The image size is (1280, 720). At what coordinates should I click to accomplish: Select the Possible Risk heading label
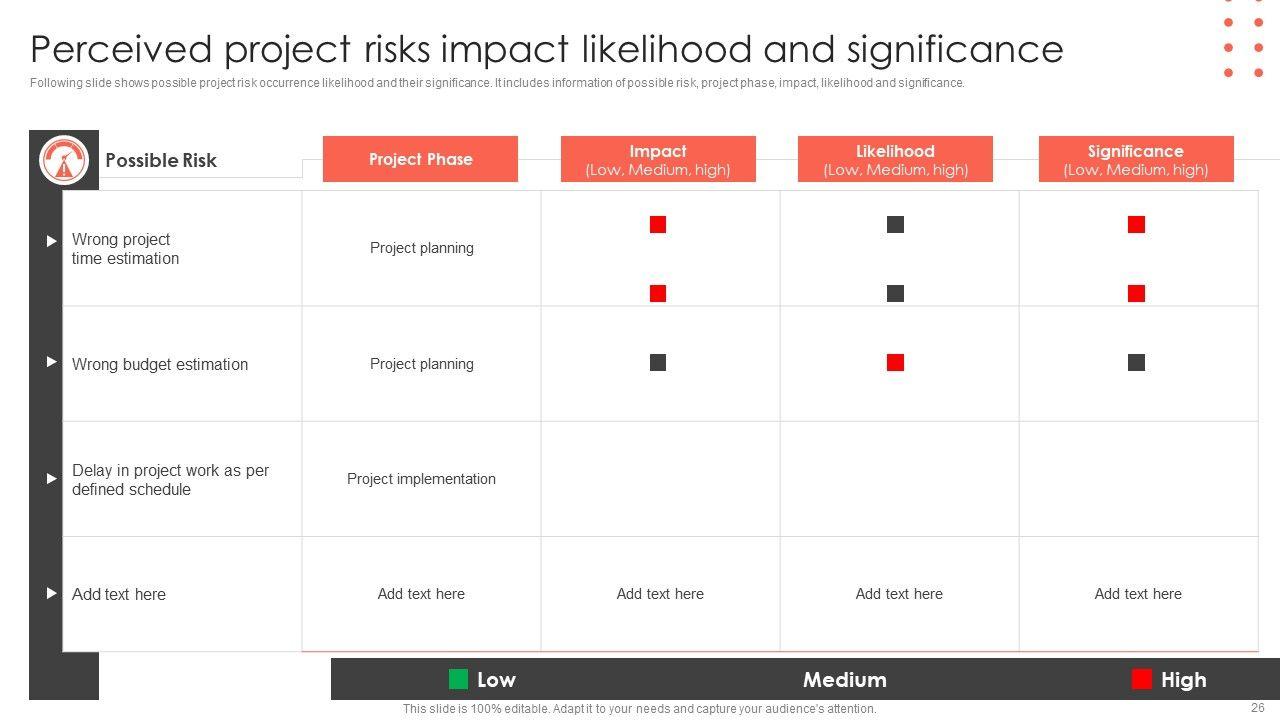[161, 160]
